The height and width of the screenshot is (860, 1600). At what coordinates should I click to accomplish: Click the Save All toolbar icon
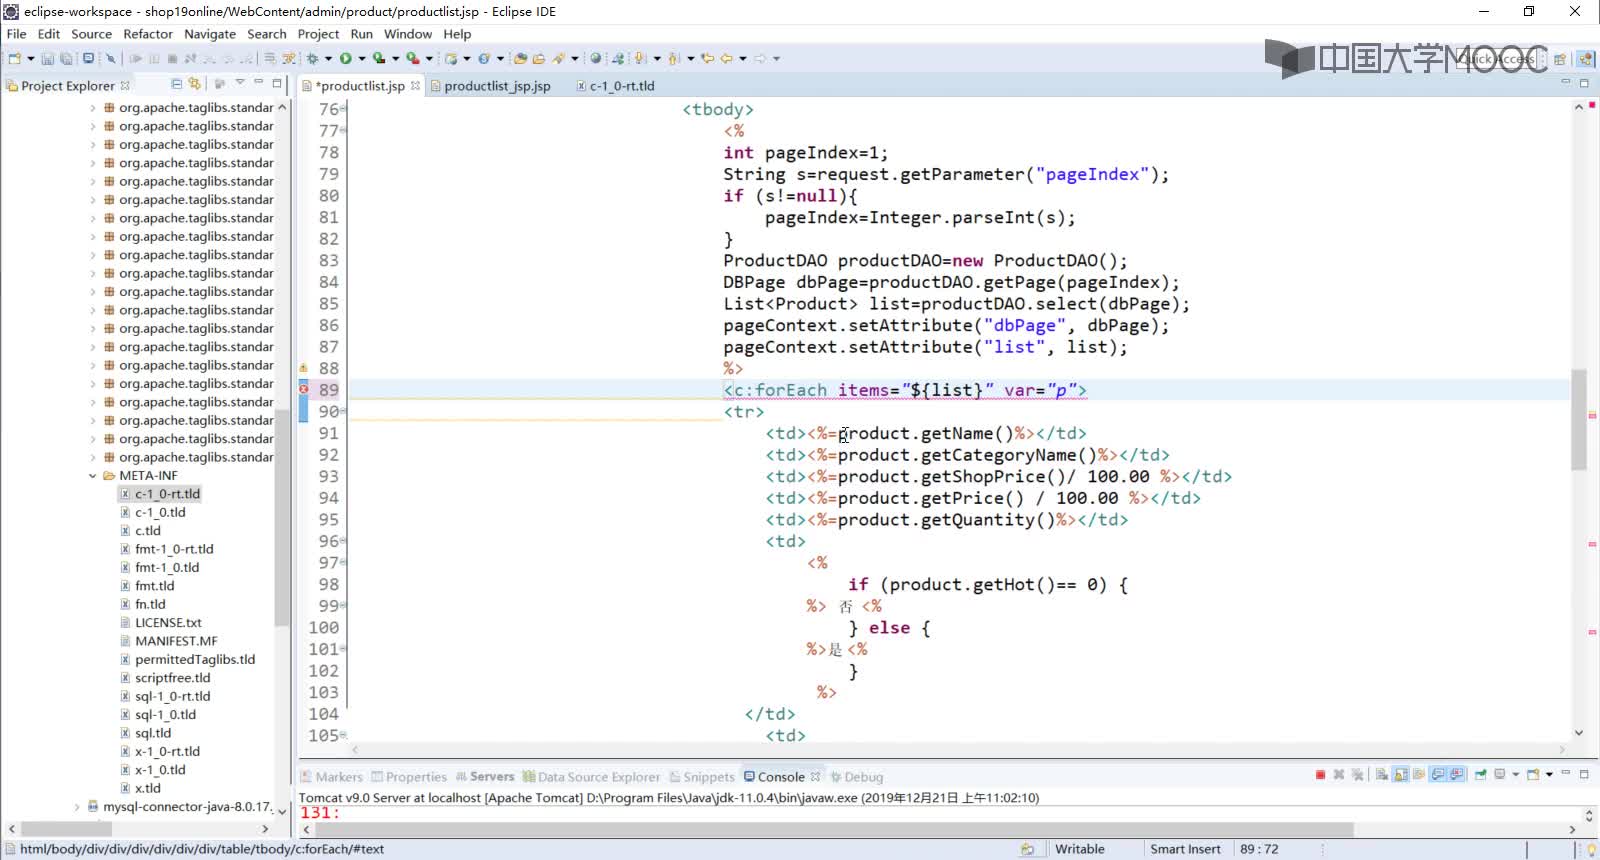[65, 58]
